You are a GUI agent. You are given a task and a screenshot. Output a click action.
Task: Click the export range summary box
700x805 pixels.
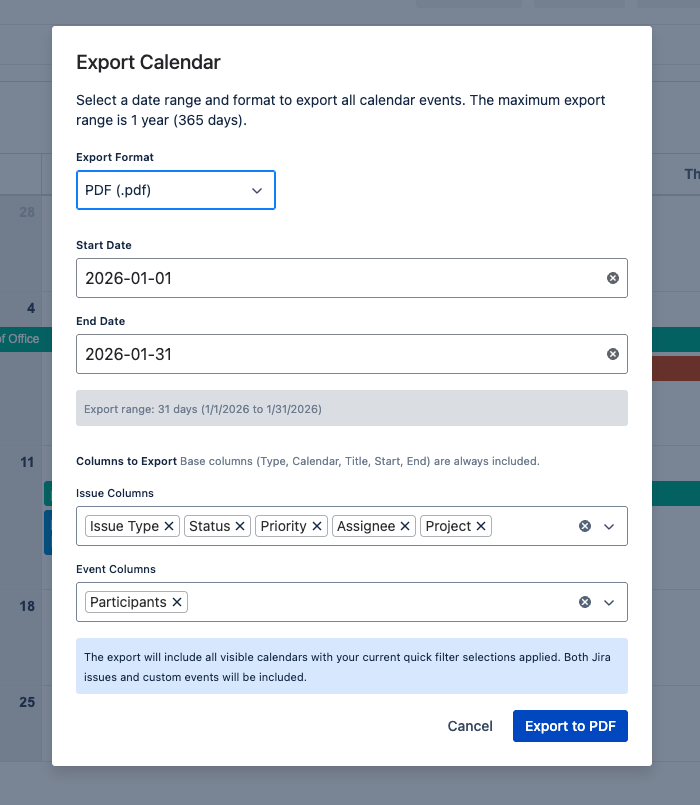352,408
